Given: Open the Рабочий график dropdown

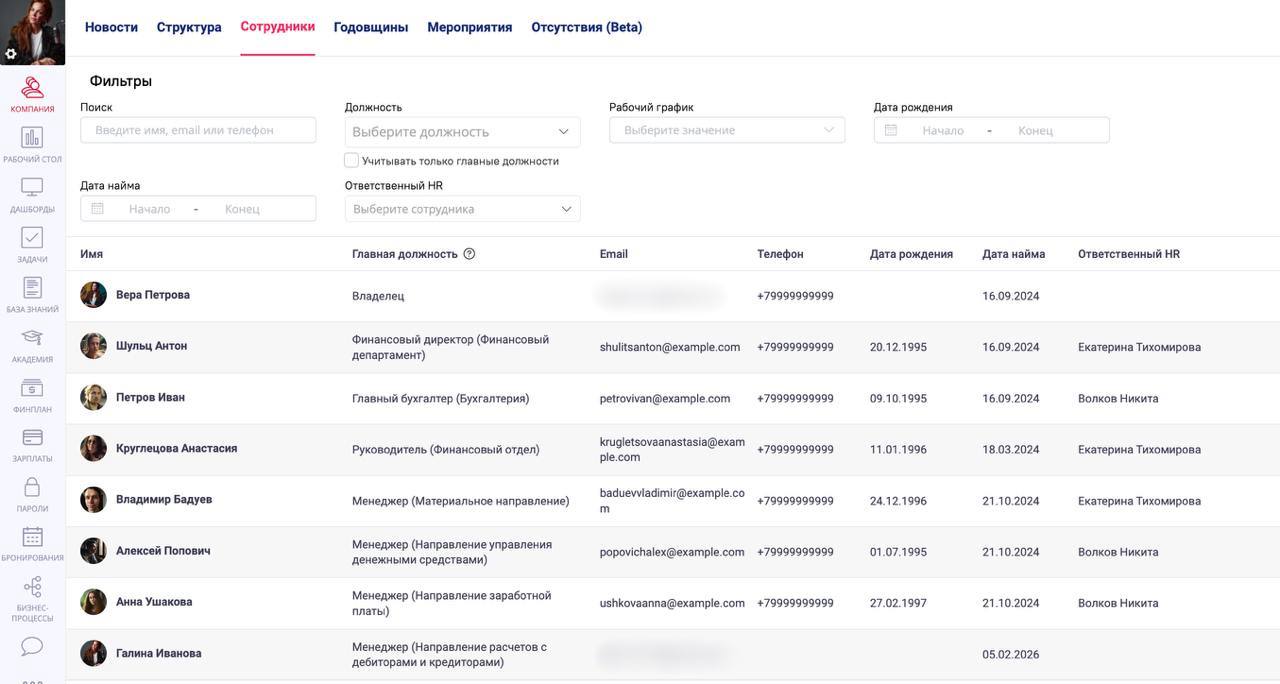Looking at the screenshot, I should 727,130.
